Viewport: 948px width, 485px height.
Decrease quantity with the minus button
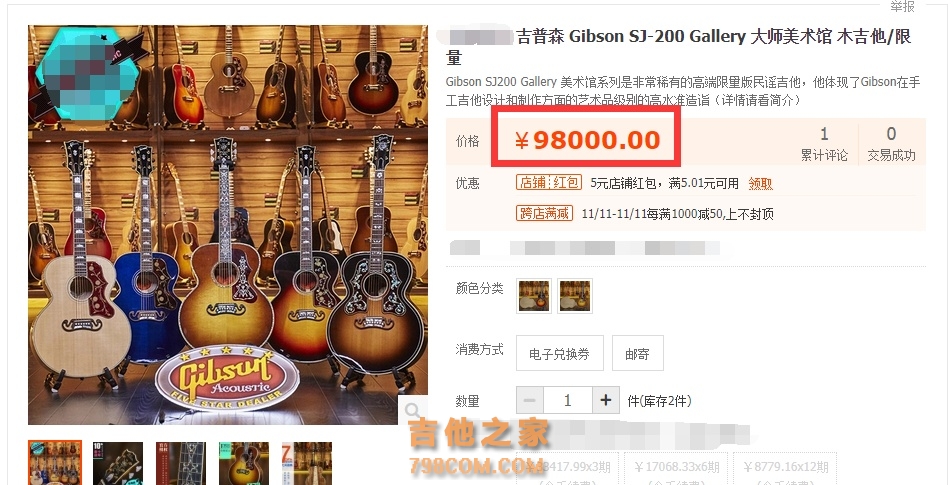coord(530,400)
